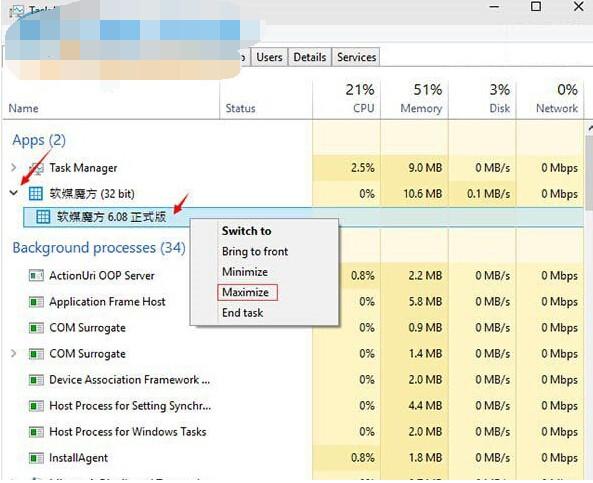Click the Host Process for Windows Tasks icon
The image size is (593, 483).
[36, 432]
